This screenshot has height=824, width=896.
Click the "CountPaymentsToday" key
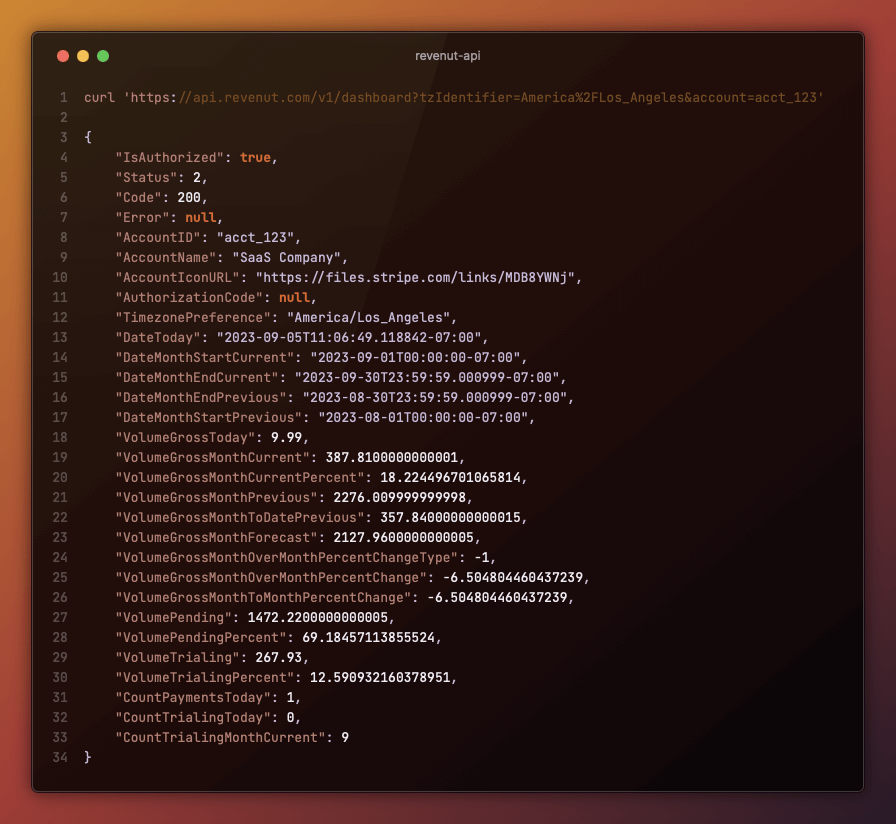click(193, 698)
